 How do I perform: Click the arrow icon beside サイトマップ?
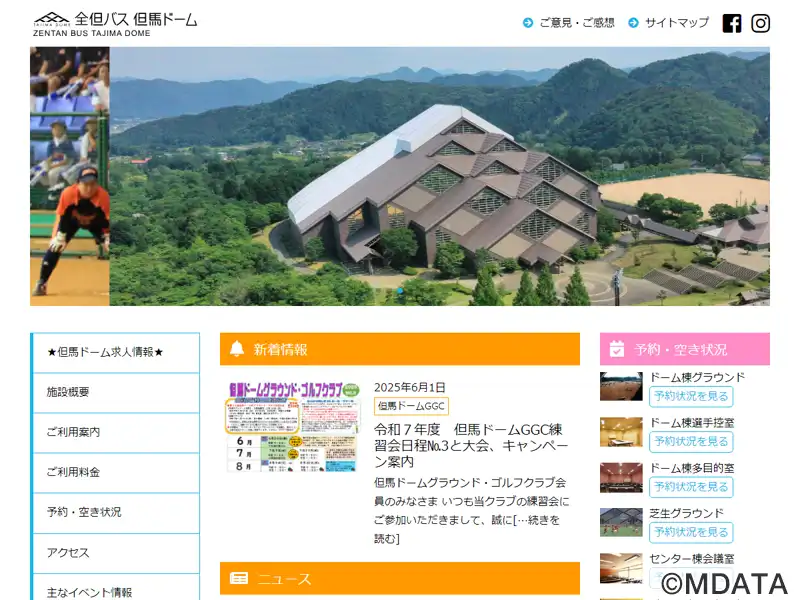633,23
